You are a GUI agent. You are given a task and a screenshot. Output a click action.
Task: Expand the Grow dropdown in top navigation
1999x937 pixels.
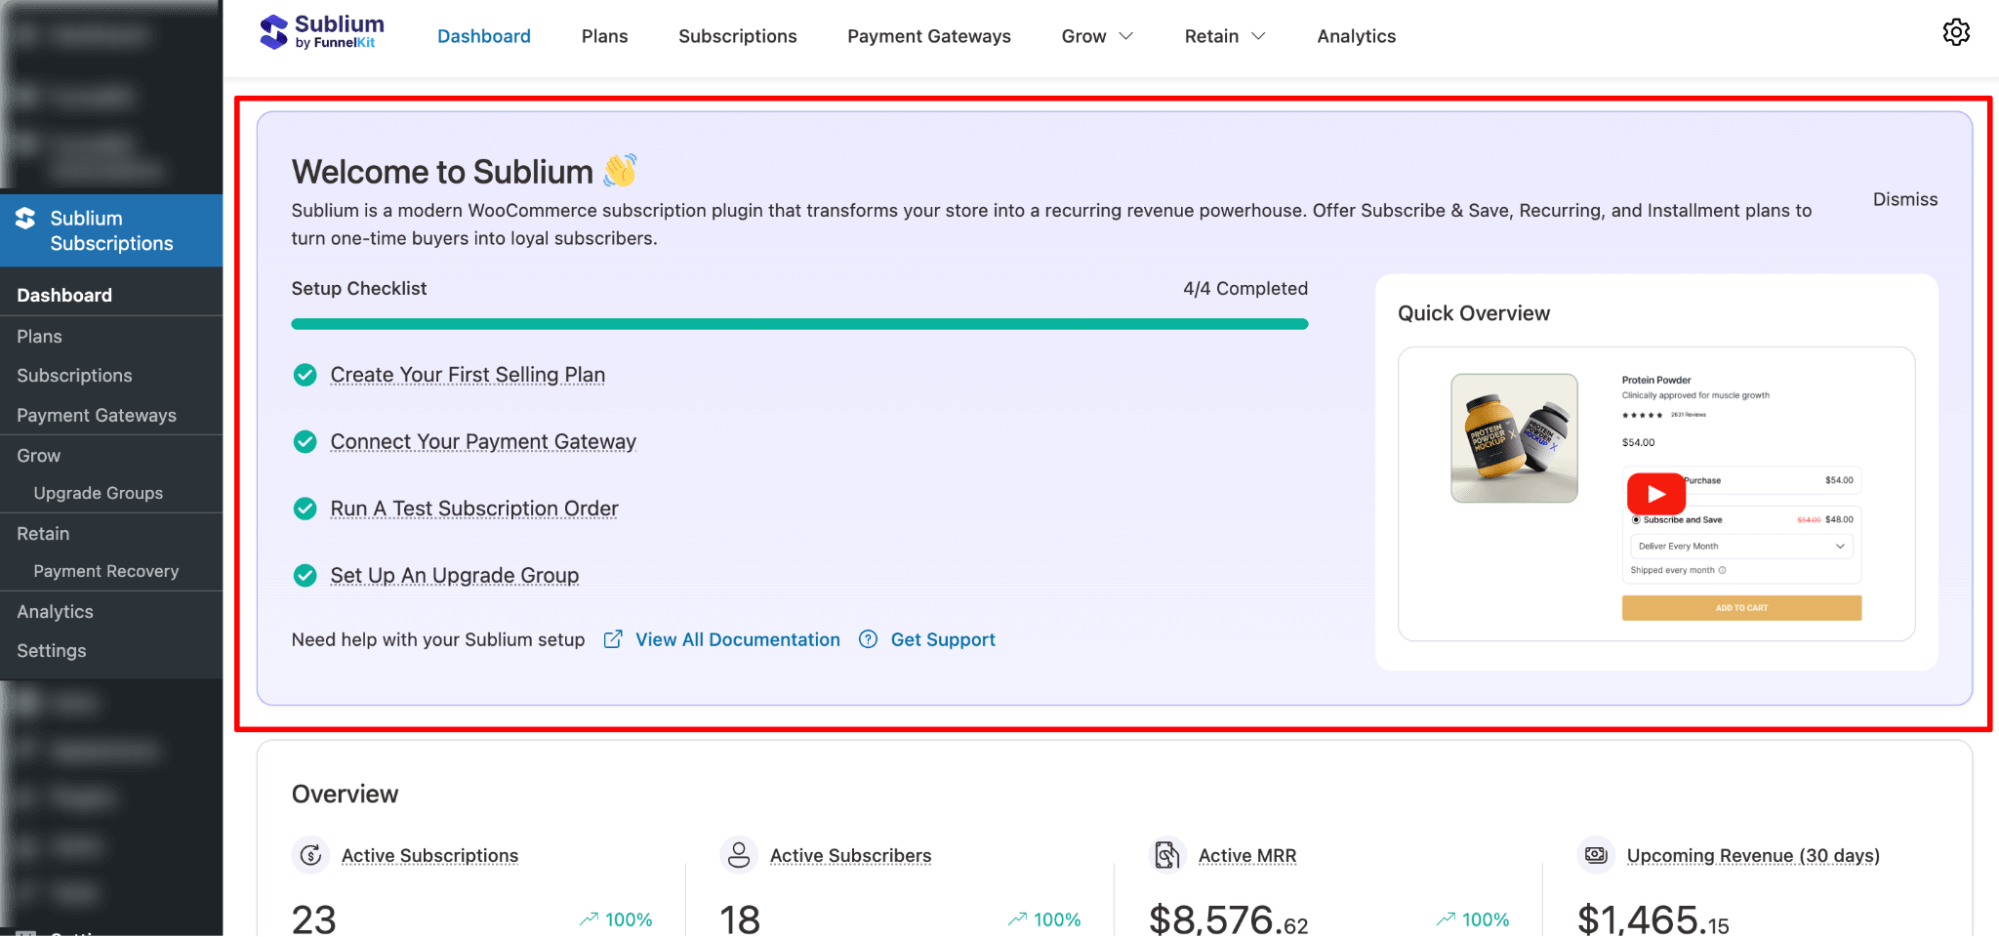coord(1097,36)
